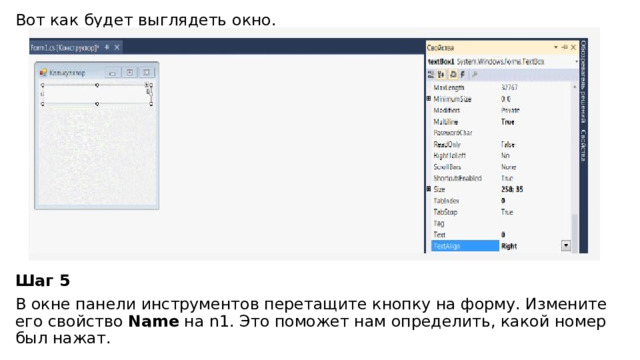Select the TabStop property name
This screenshot has width=640, height=360.
coord(445,212)
